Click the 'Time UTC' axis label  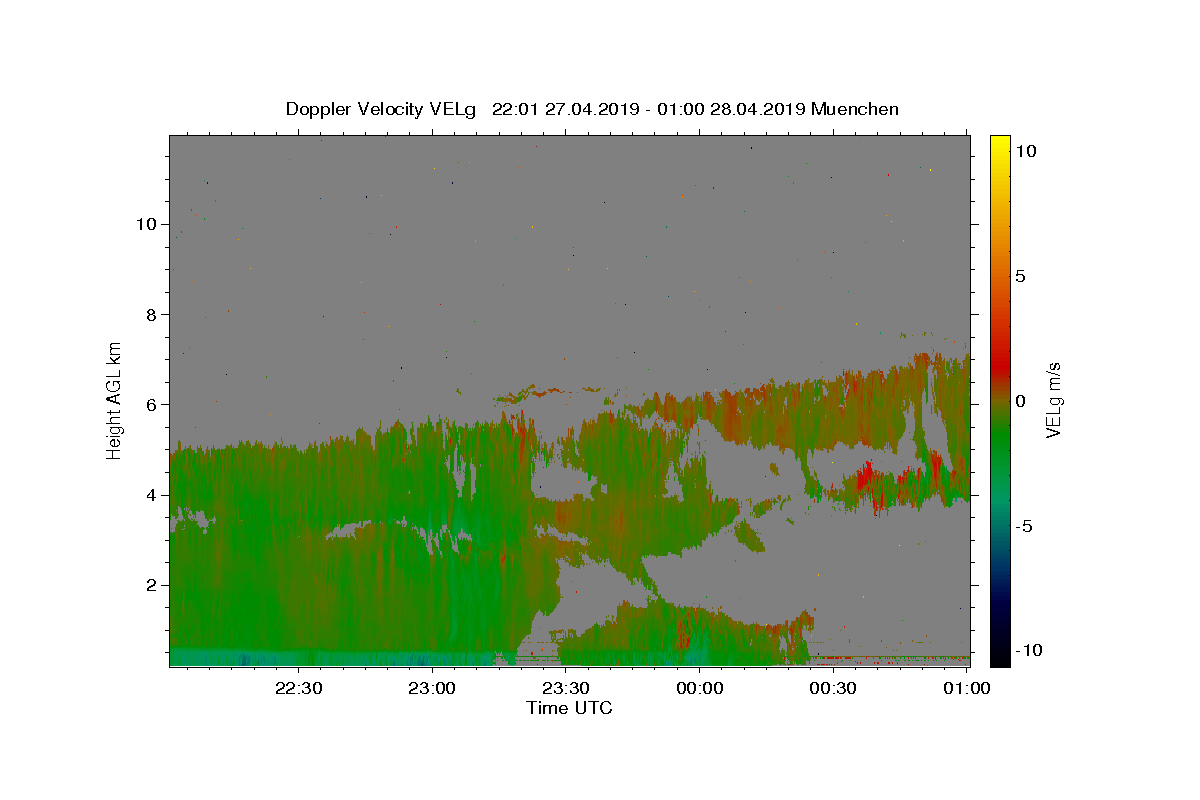pos(569,708)
